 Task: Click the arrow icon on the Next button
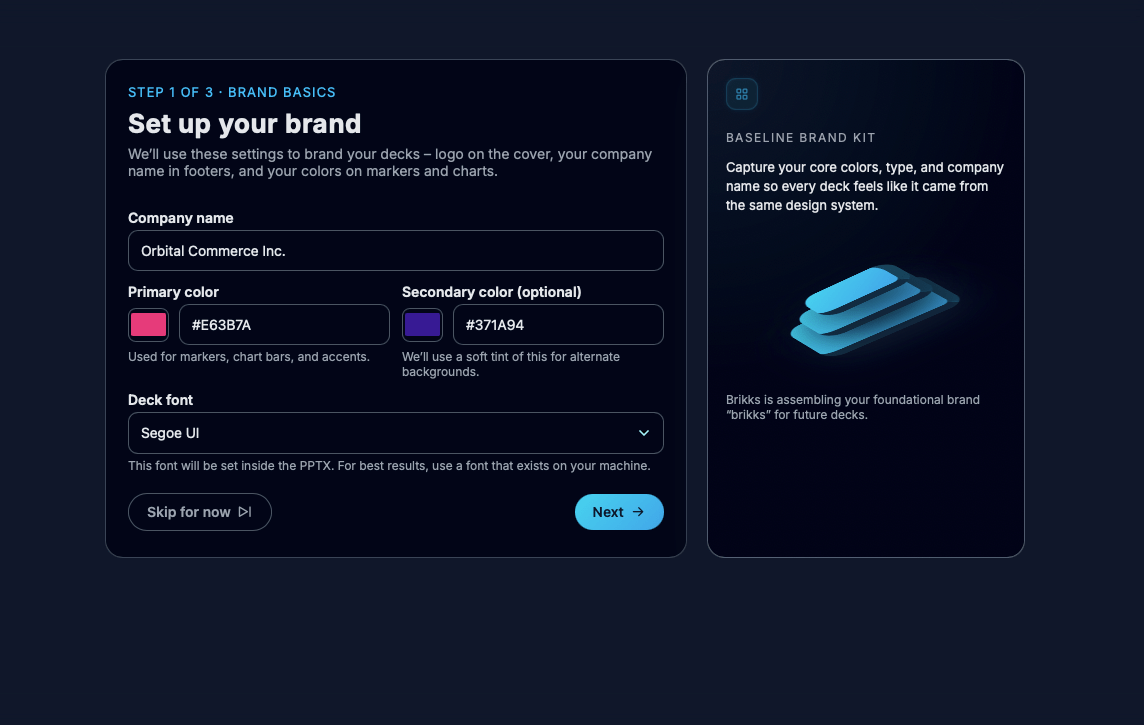click(x=640, y=511)
